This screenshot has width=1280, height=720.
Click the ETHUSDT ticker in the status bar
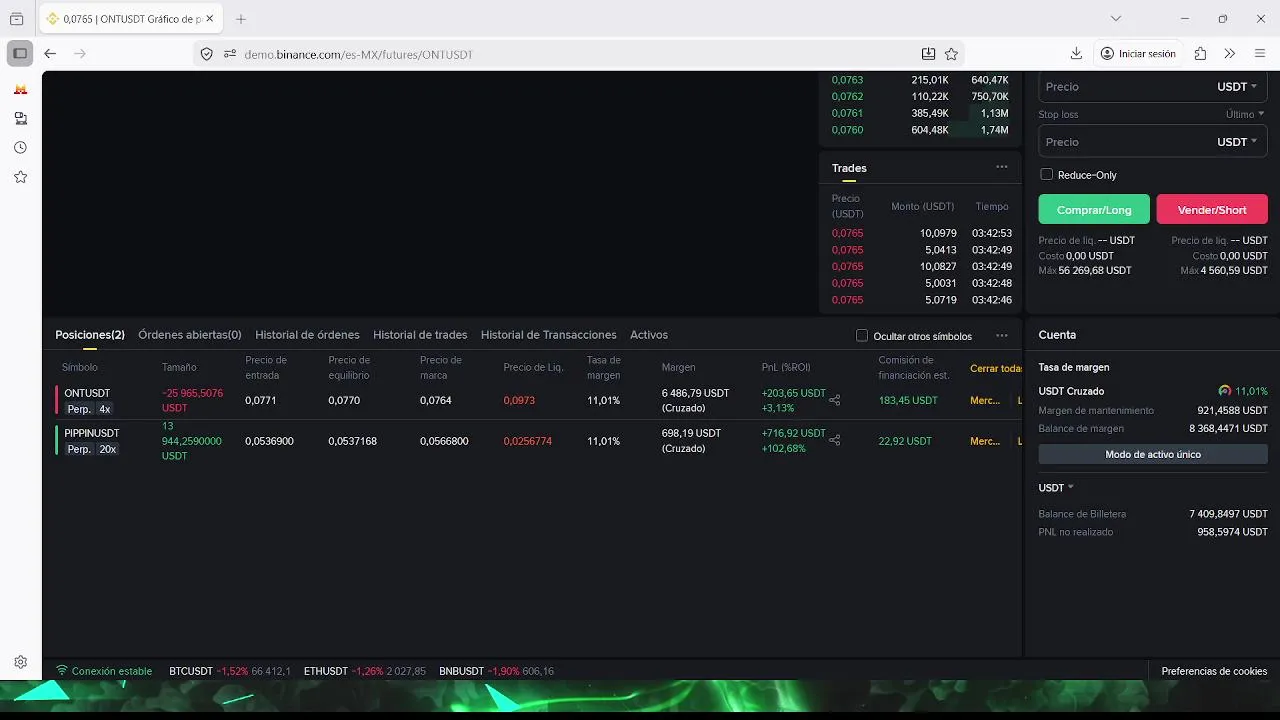pyautogui.click(x=365, y=671)
